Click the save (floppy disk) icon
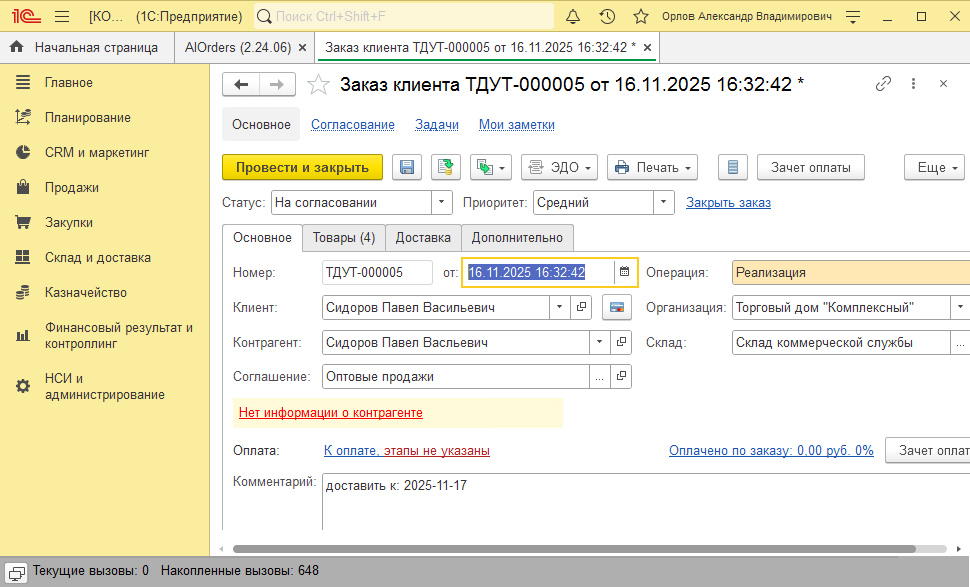The image size is (970, 587). pos(407,167)
